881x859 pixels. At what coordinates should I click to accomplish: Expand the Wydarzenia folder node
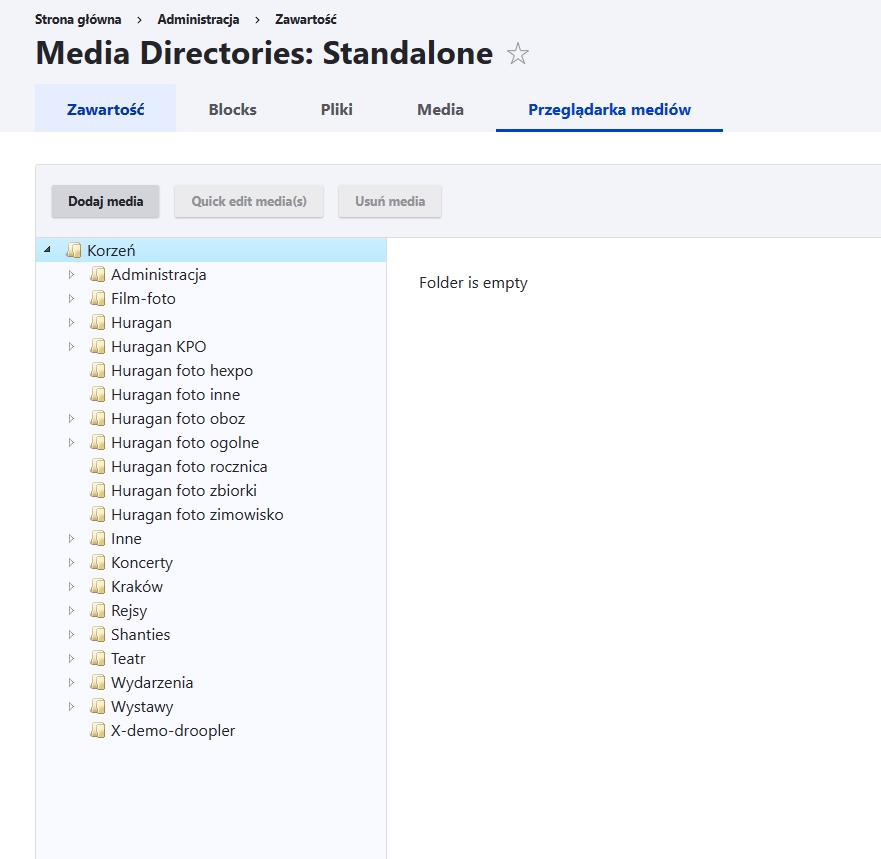coord(71,682)
